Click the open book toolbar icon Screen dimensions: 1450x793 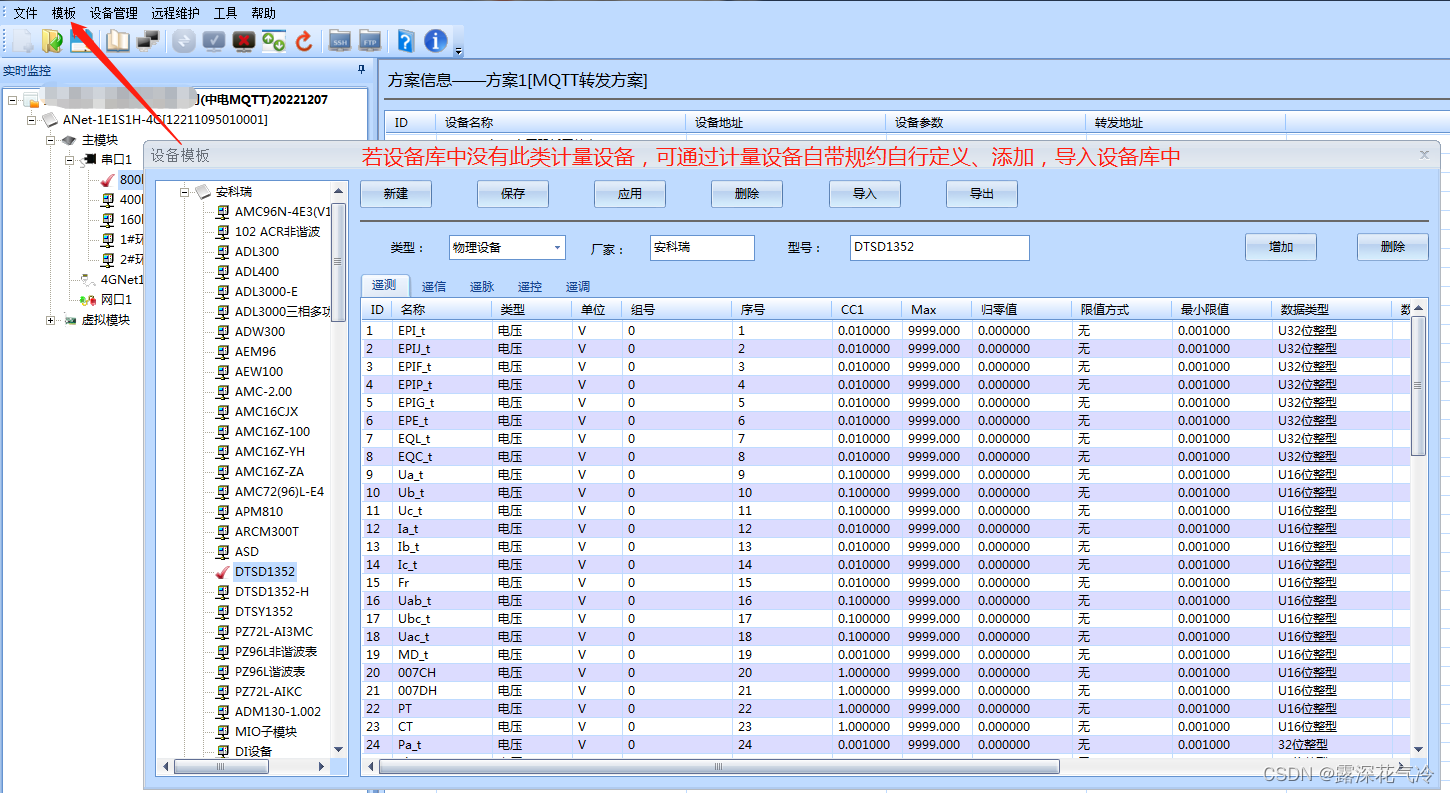pos(118,41)
